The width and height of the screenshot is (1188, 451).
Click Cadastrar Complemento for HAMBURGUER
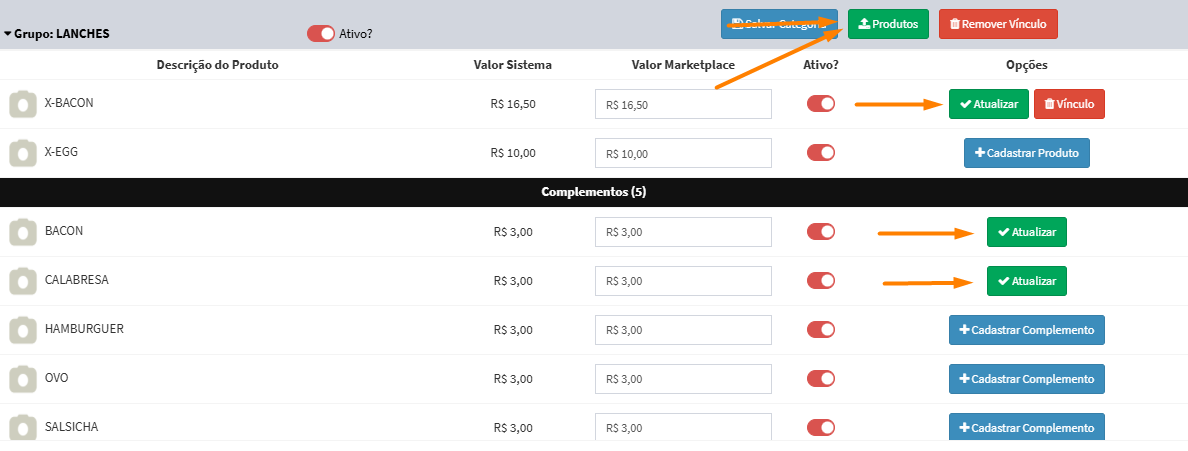pyautogui.click(x=1026, y=330)
